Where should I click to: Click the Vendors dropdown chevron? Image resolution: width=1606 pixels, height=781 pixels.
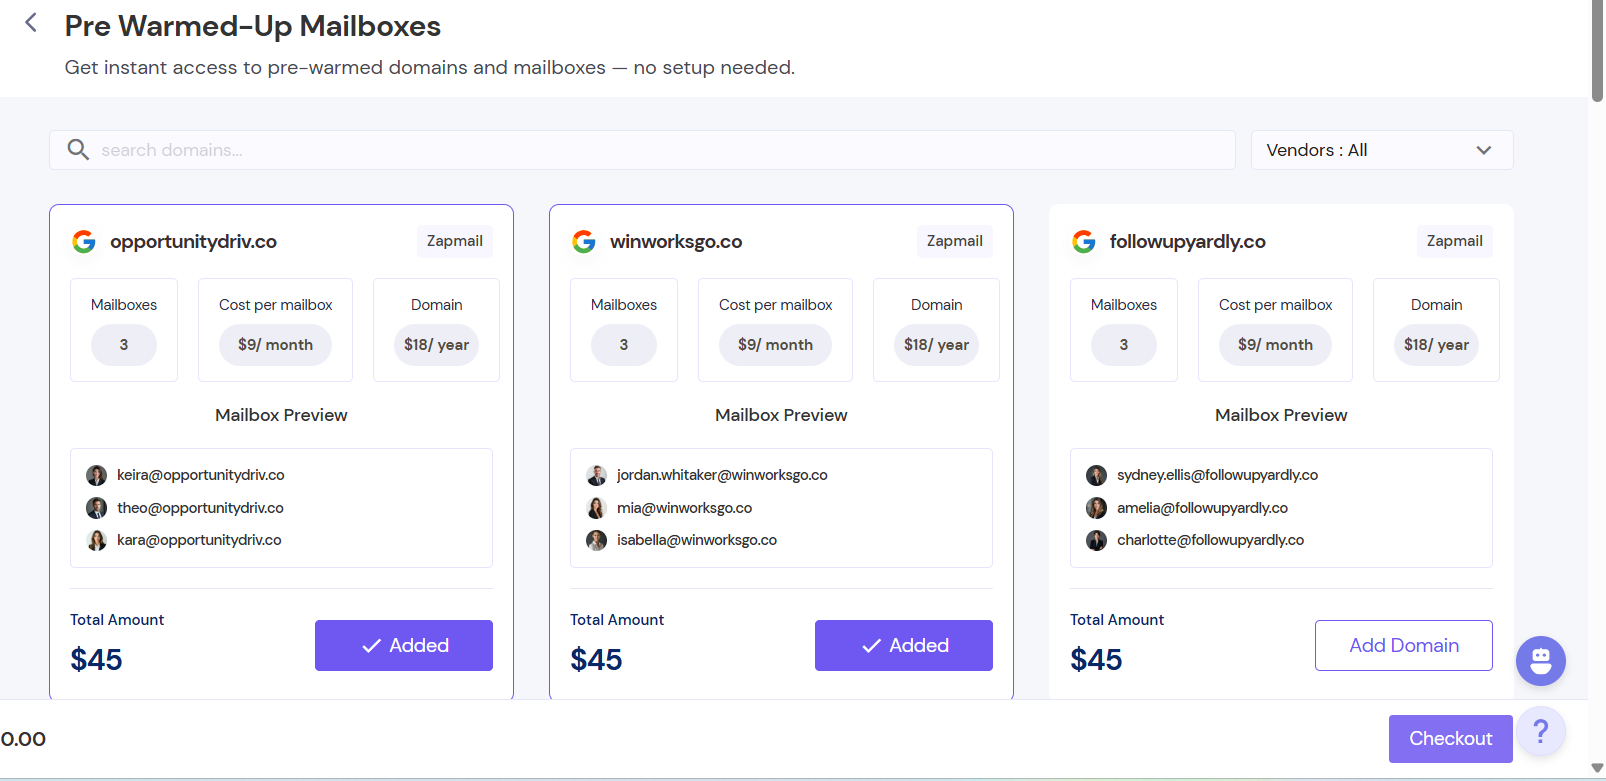[1484, 150]
